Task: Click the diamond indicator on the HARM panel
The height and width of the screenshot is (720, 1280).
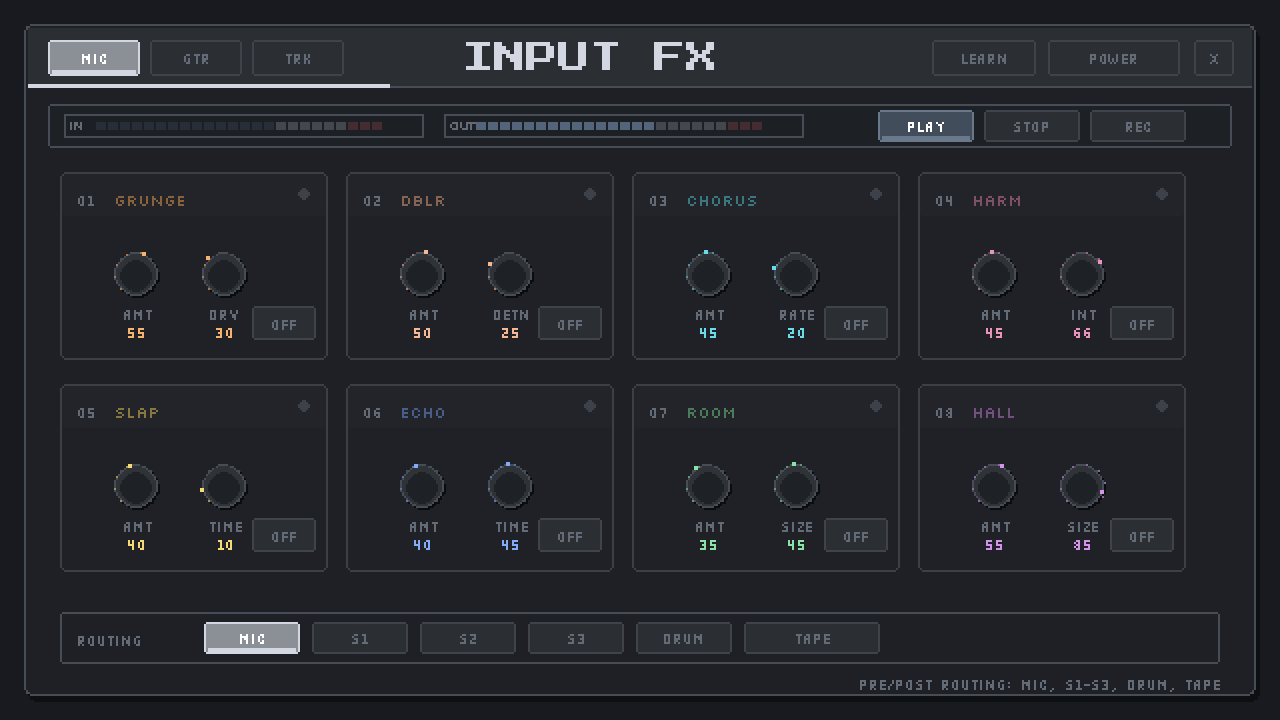Action: pyautogui.click(x=1162, y=194)
